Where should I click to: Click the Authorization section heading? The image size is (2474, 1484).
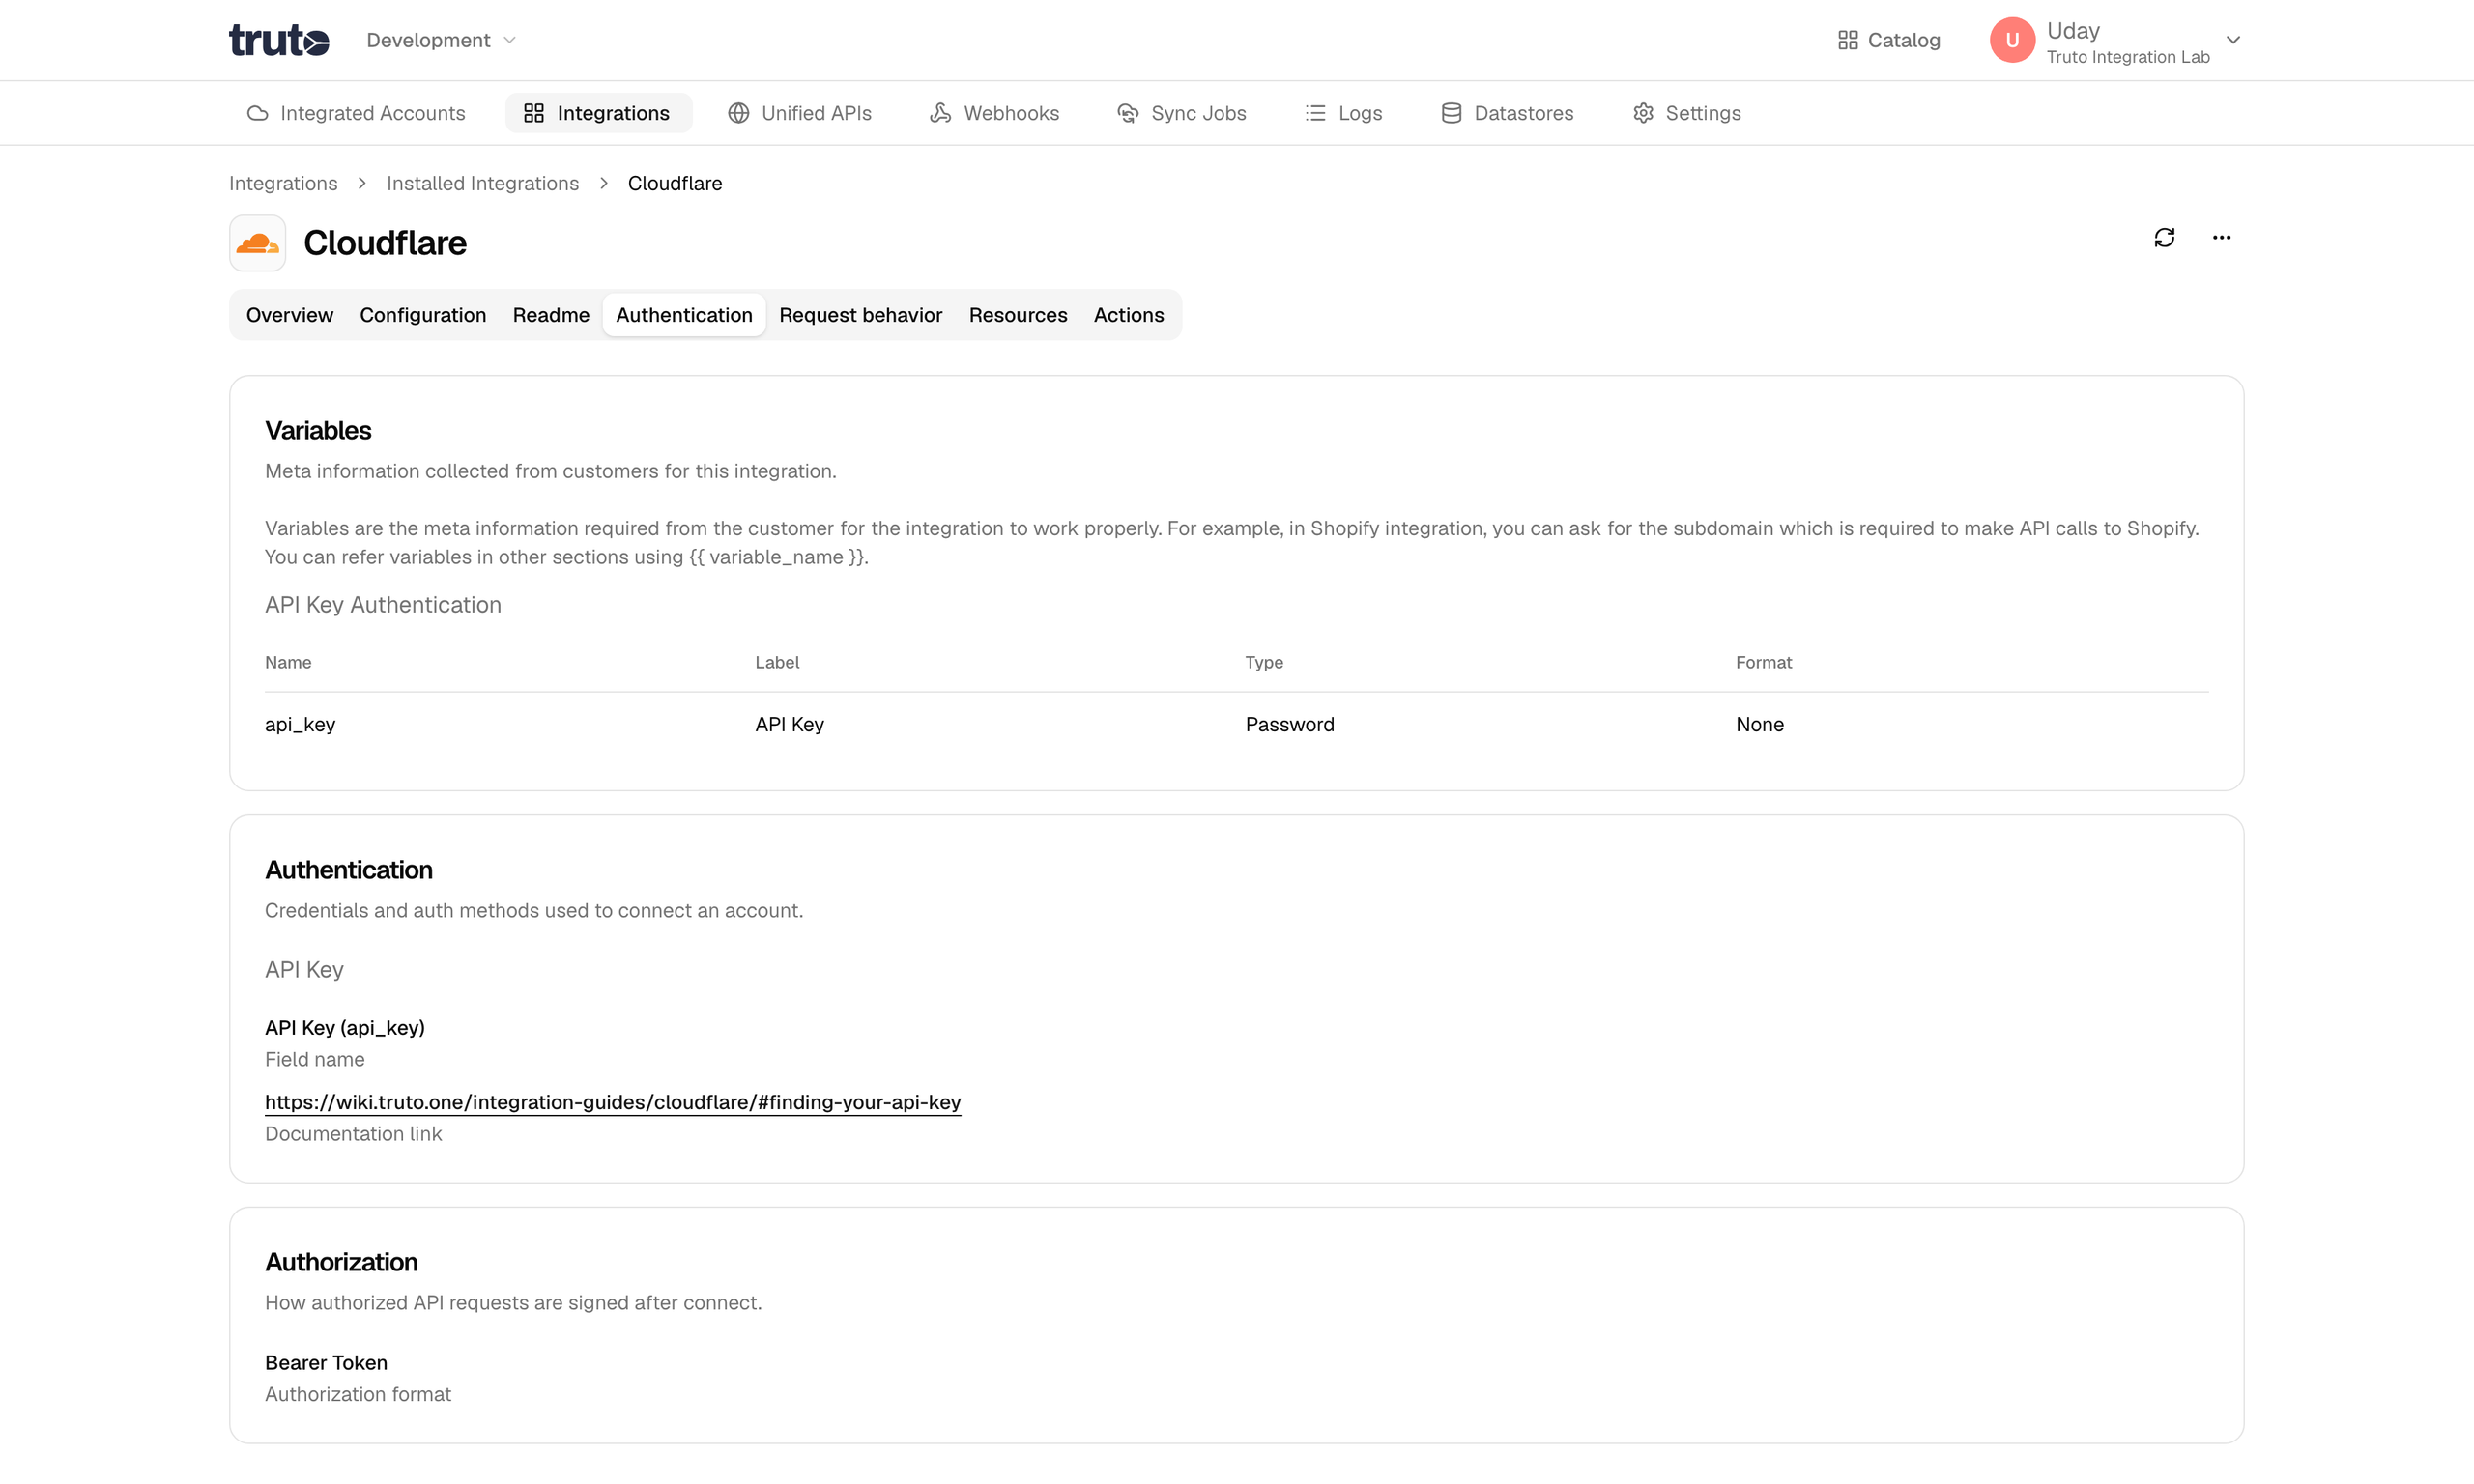click(x=341, y=1262)
